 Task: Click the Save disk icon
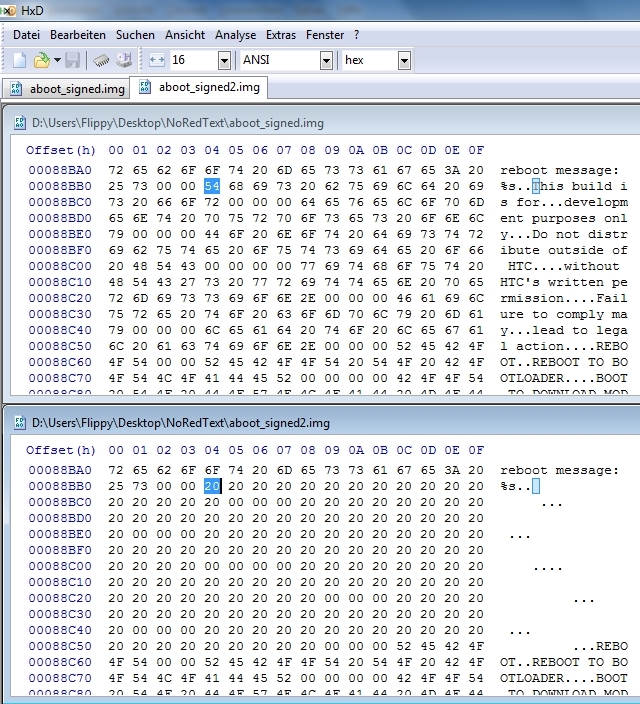point(72,60)
